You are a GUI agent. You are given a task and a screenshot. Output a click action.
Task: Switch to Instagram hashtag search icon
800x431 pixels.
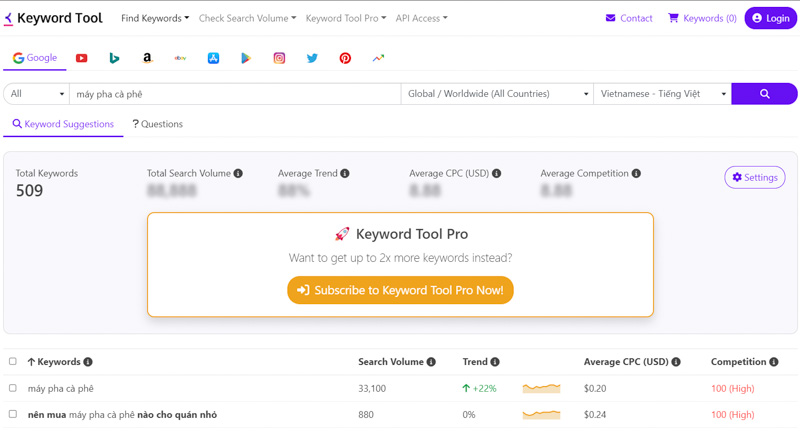coord(279,58)
